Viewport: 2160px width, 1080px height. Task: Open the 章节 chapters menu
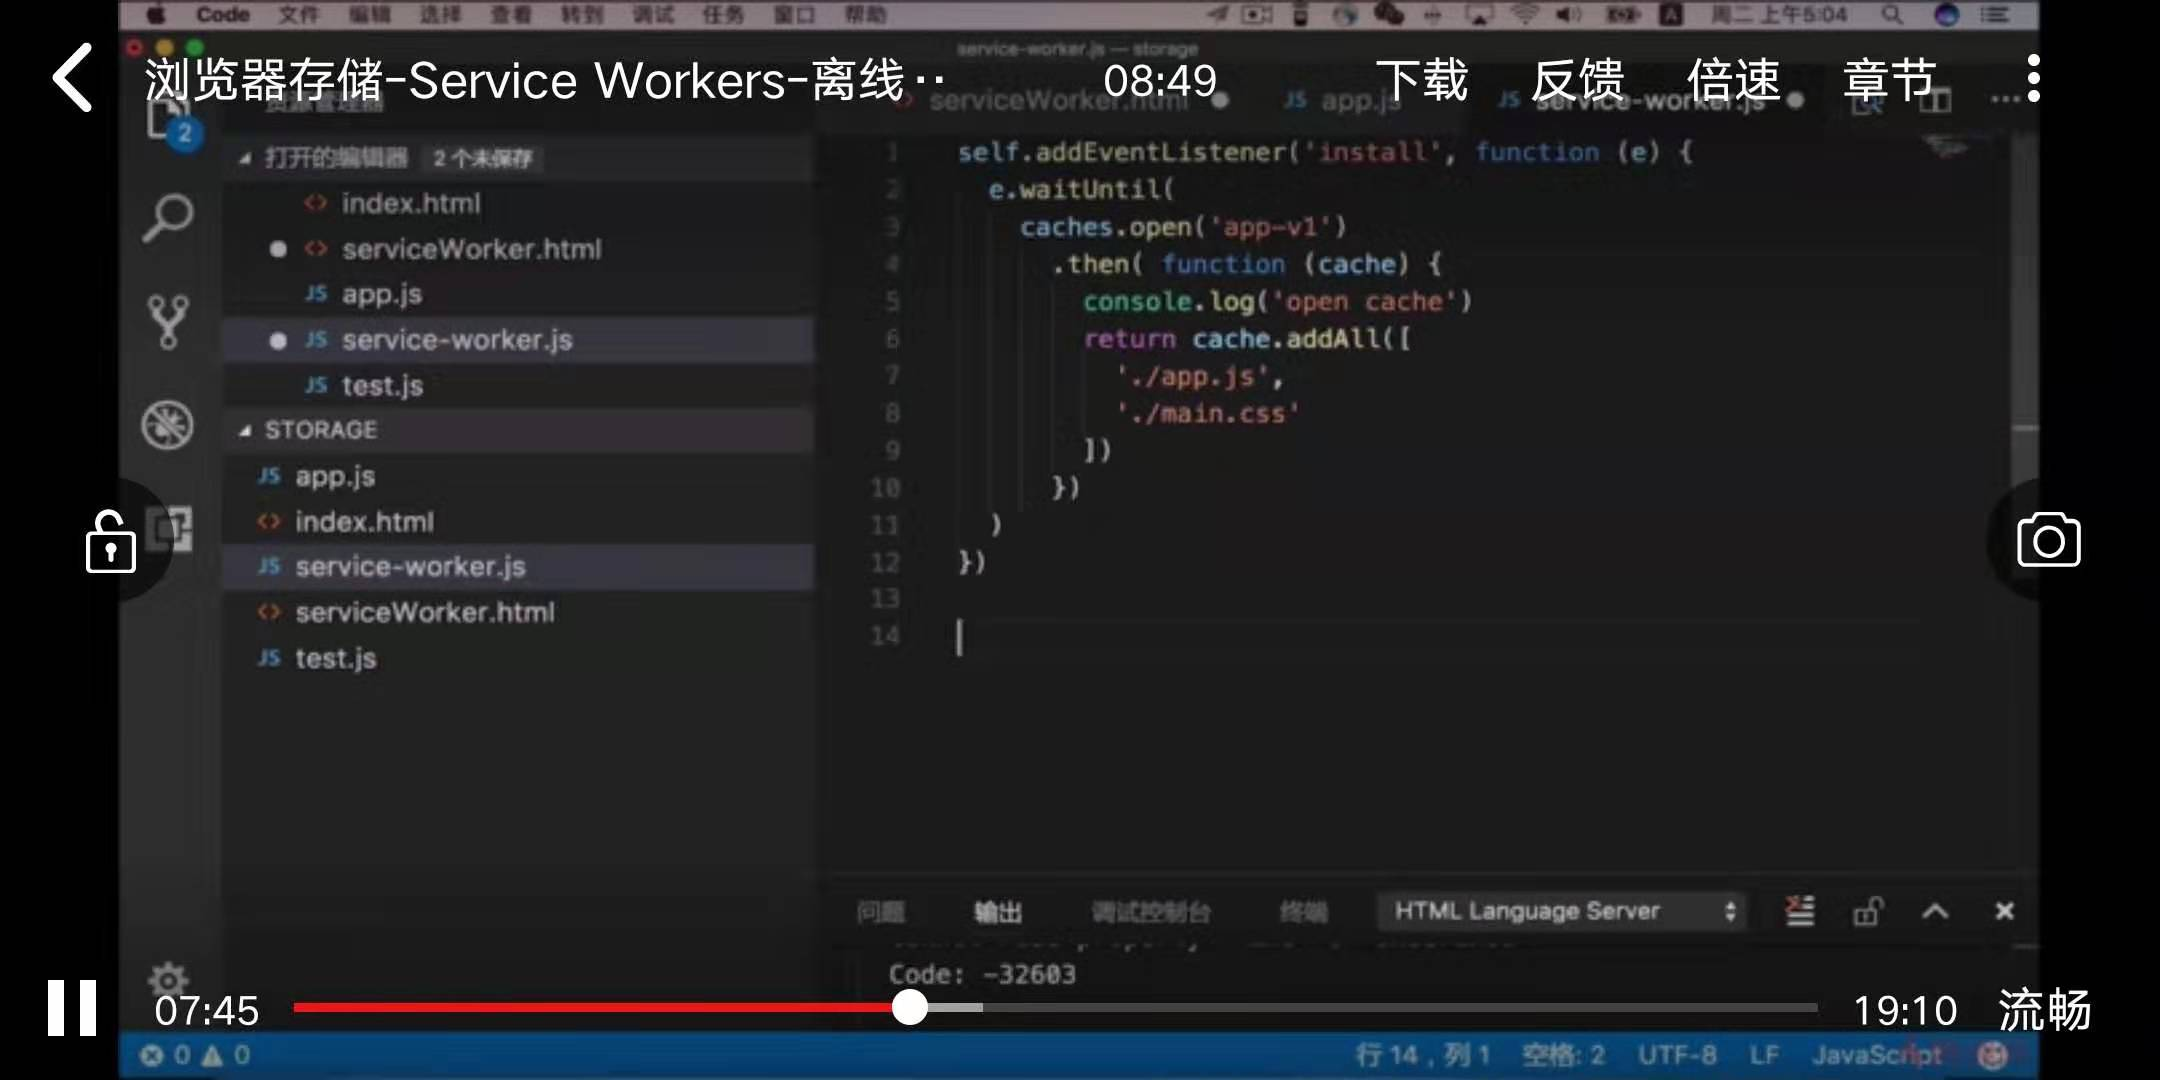[x=1889, y=80]
